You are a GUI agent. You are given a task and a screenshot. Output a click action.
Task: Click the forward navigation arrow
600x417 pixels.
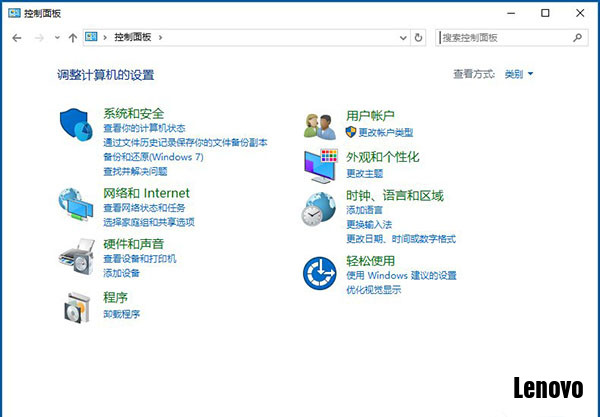point(39,37)
